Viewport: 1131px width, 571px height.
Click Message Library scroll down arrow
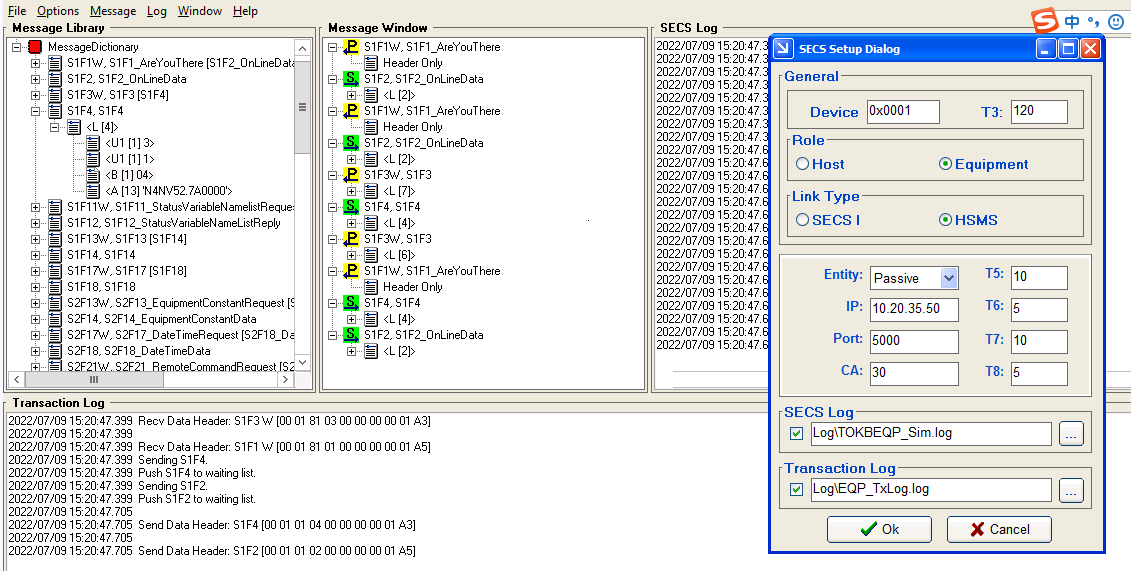pos(302,363)
